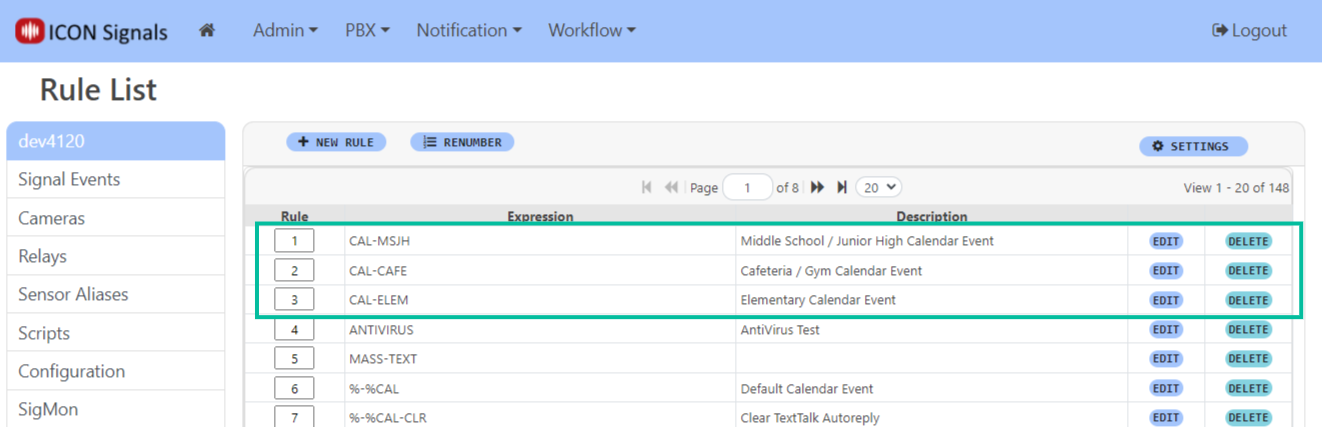Delete the MASS-TEXT rule
Viewport: 1322px width, 427px height.
pos(1247,358)
